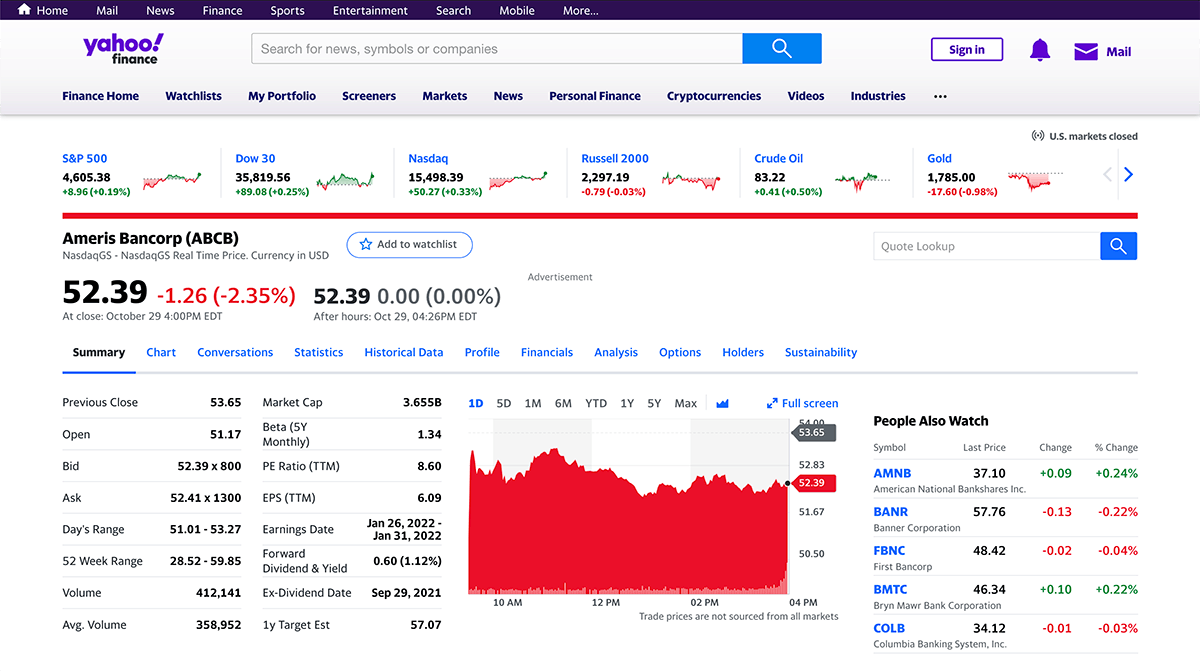
Task: Click the left arrow in market ticker carousel
Action: 1107,175
